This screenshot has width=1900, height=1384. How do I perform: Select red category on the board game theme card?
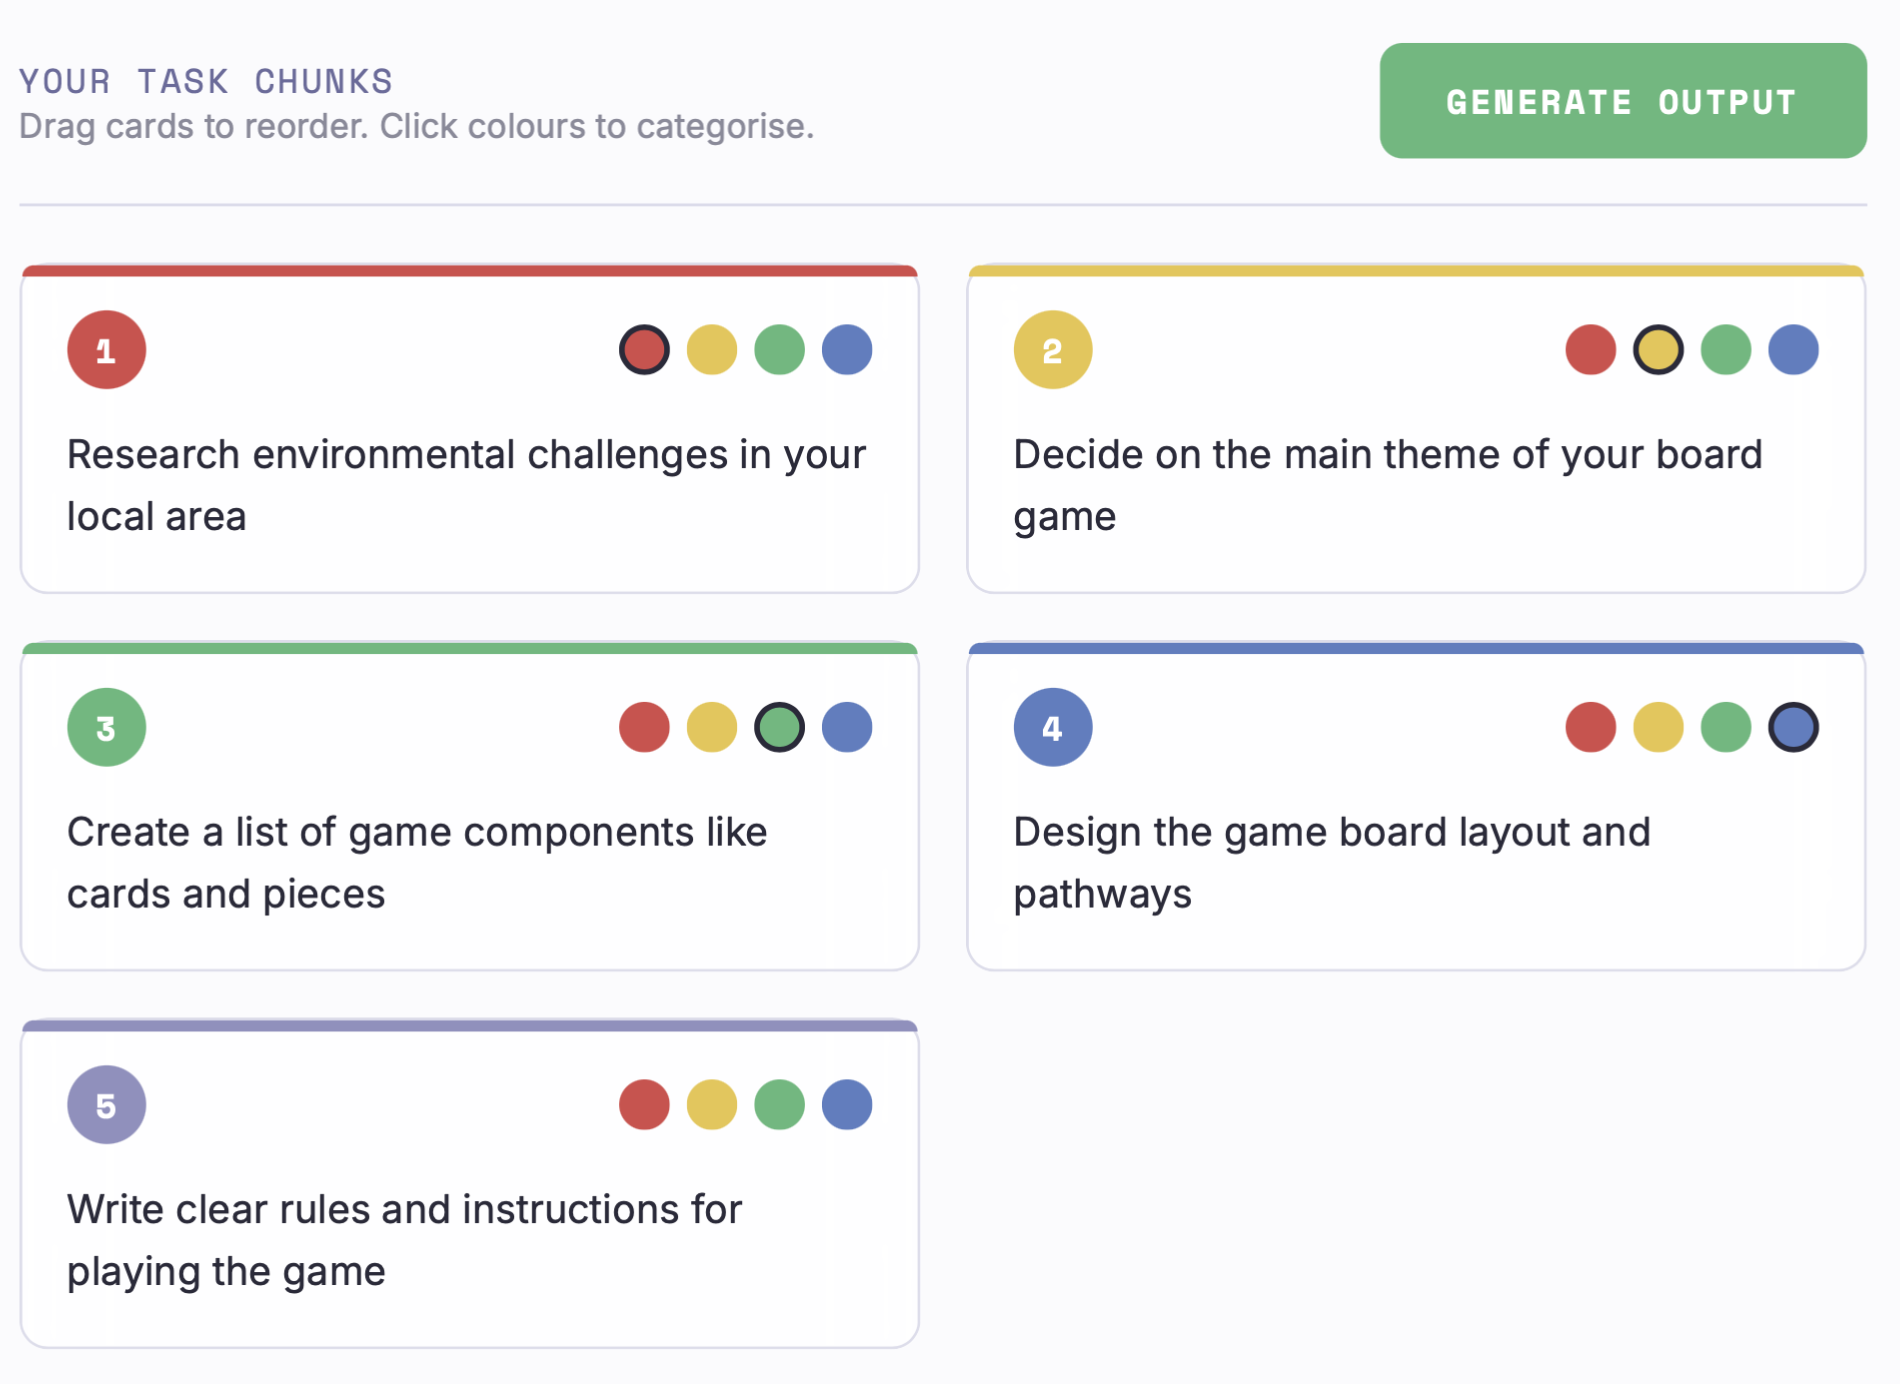1589,349
